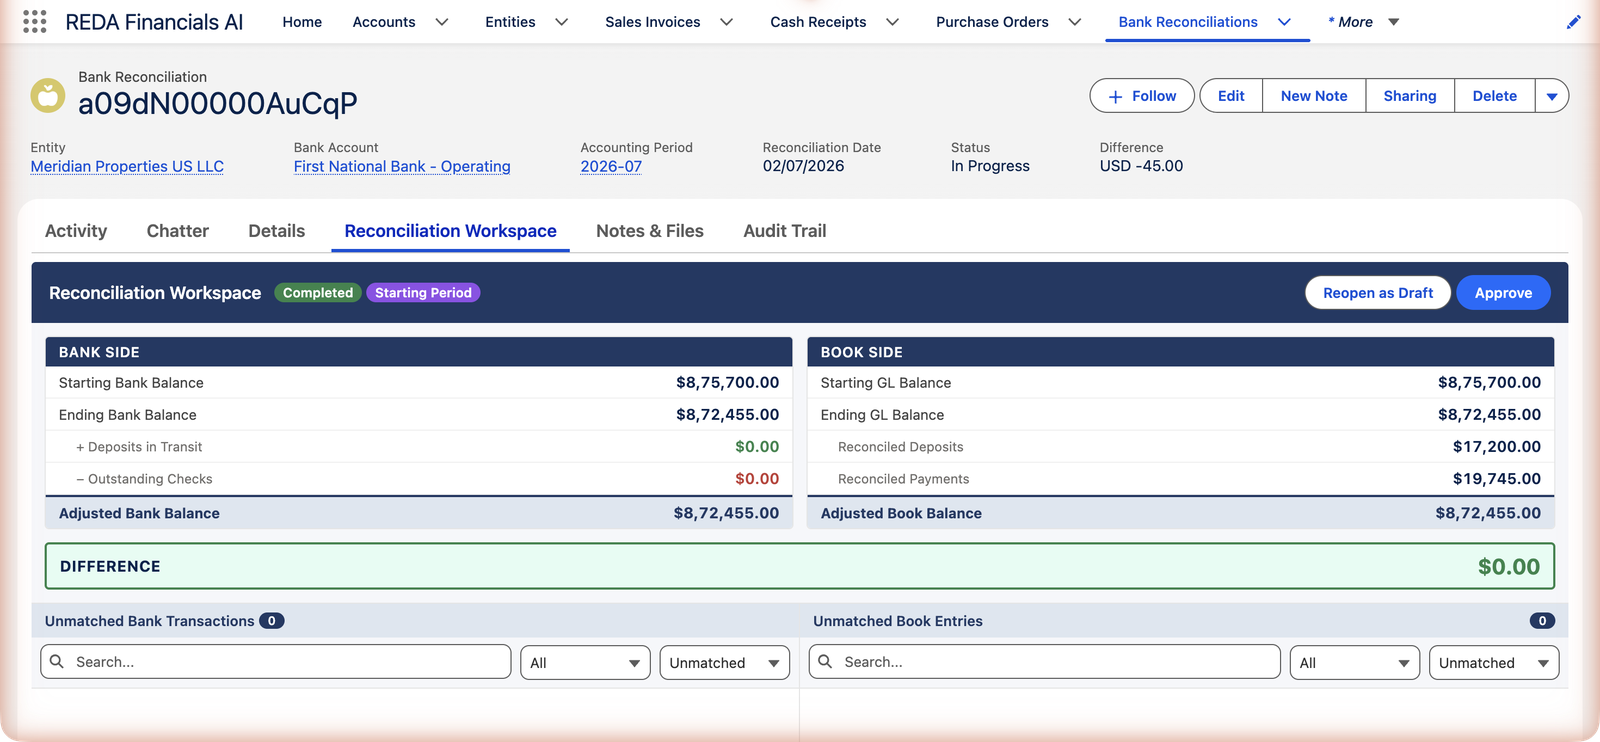This screenshot has height=742, width=1600.
Task: Open the Meridian Properties US LLC entity link
Action: [127, 166]
